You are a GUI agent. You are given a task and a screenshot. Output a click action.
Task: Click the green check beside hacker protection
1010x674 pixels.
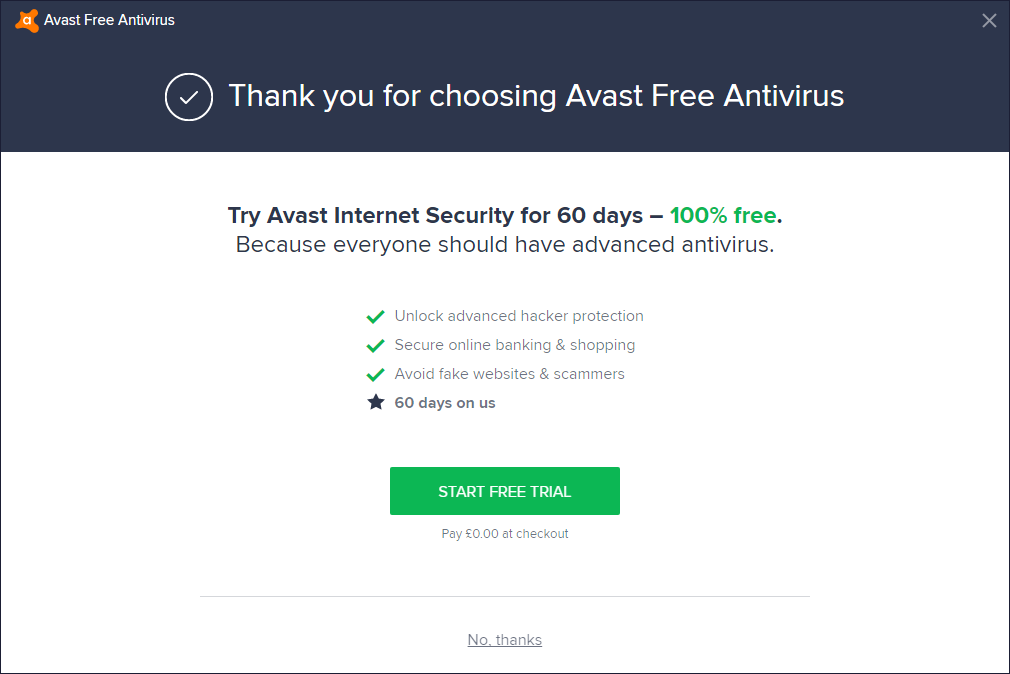click(375, 317)
